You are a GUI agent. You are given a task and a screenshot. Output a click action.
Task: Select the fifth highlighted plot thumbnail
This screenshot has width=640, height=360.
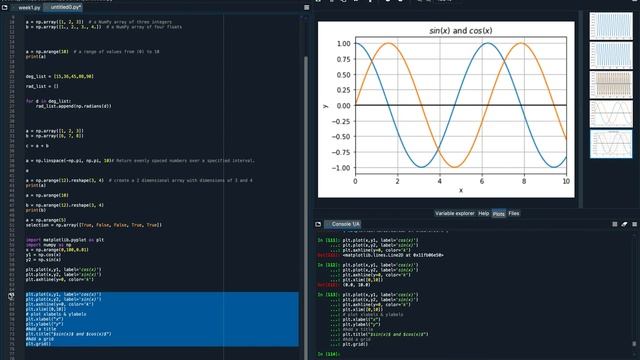pyautogui.click(x=611, y=144)
